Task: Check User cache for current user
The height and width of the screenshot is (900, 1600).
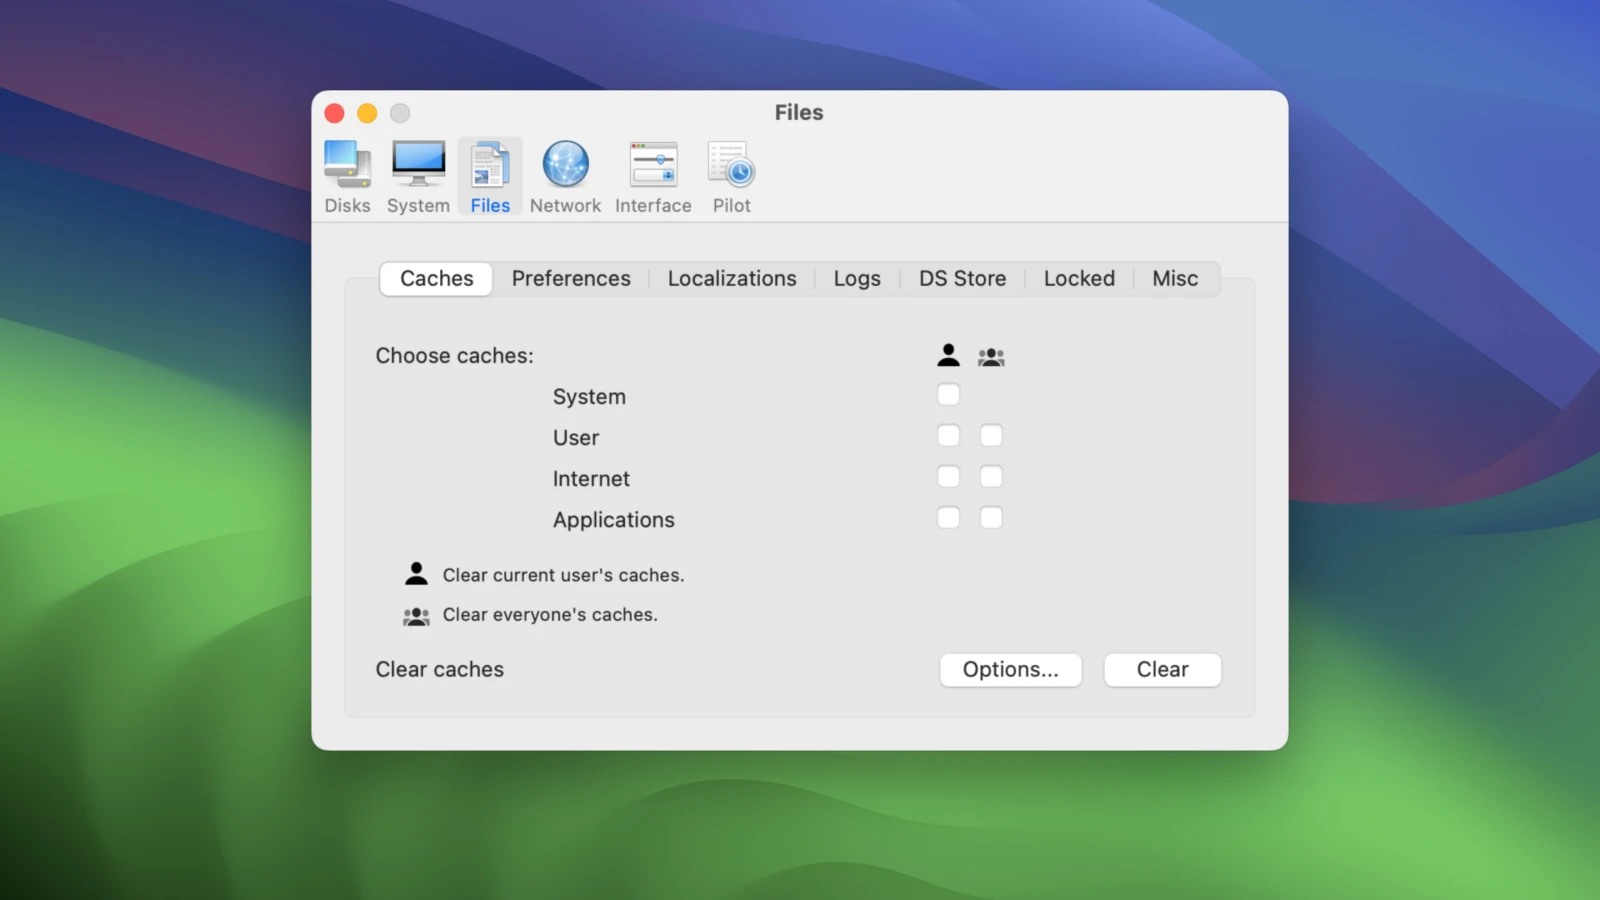Action: [x=948, y=436]
